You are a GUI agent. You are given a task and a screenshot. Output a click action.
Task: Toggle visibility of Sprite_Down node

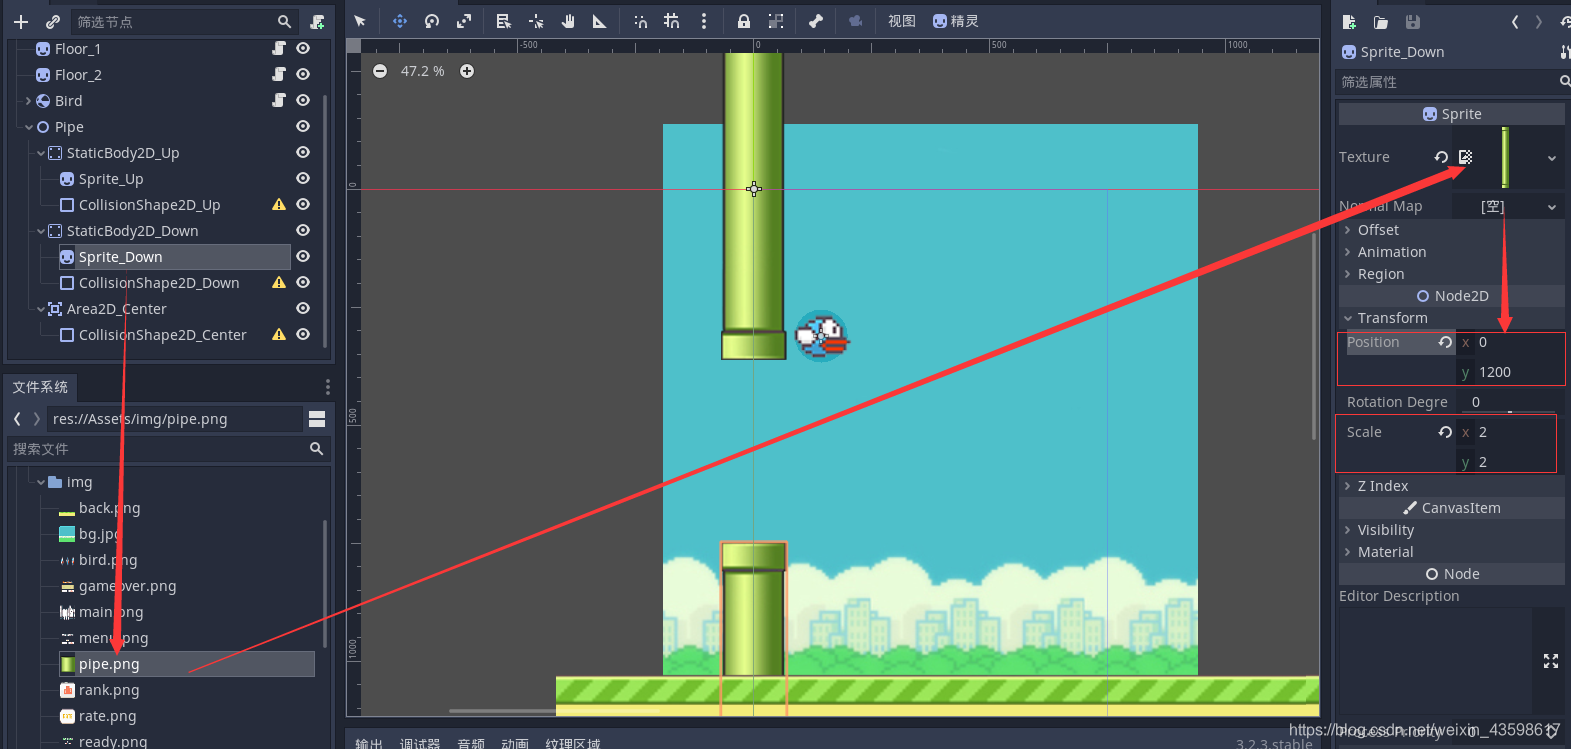tap(303, 256)
